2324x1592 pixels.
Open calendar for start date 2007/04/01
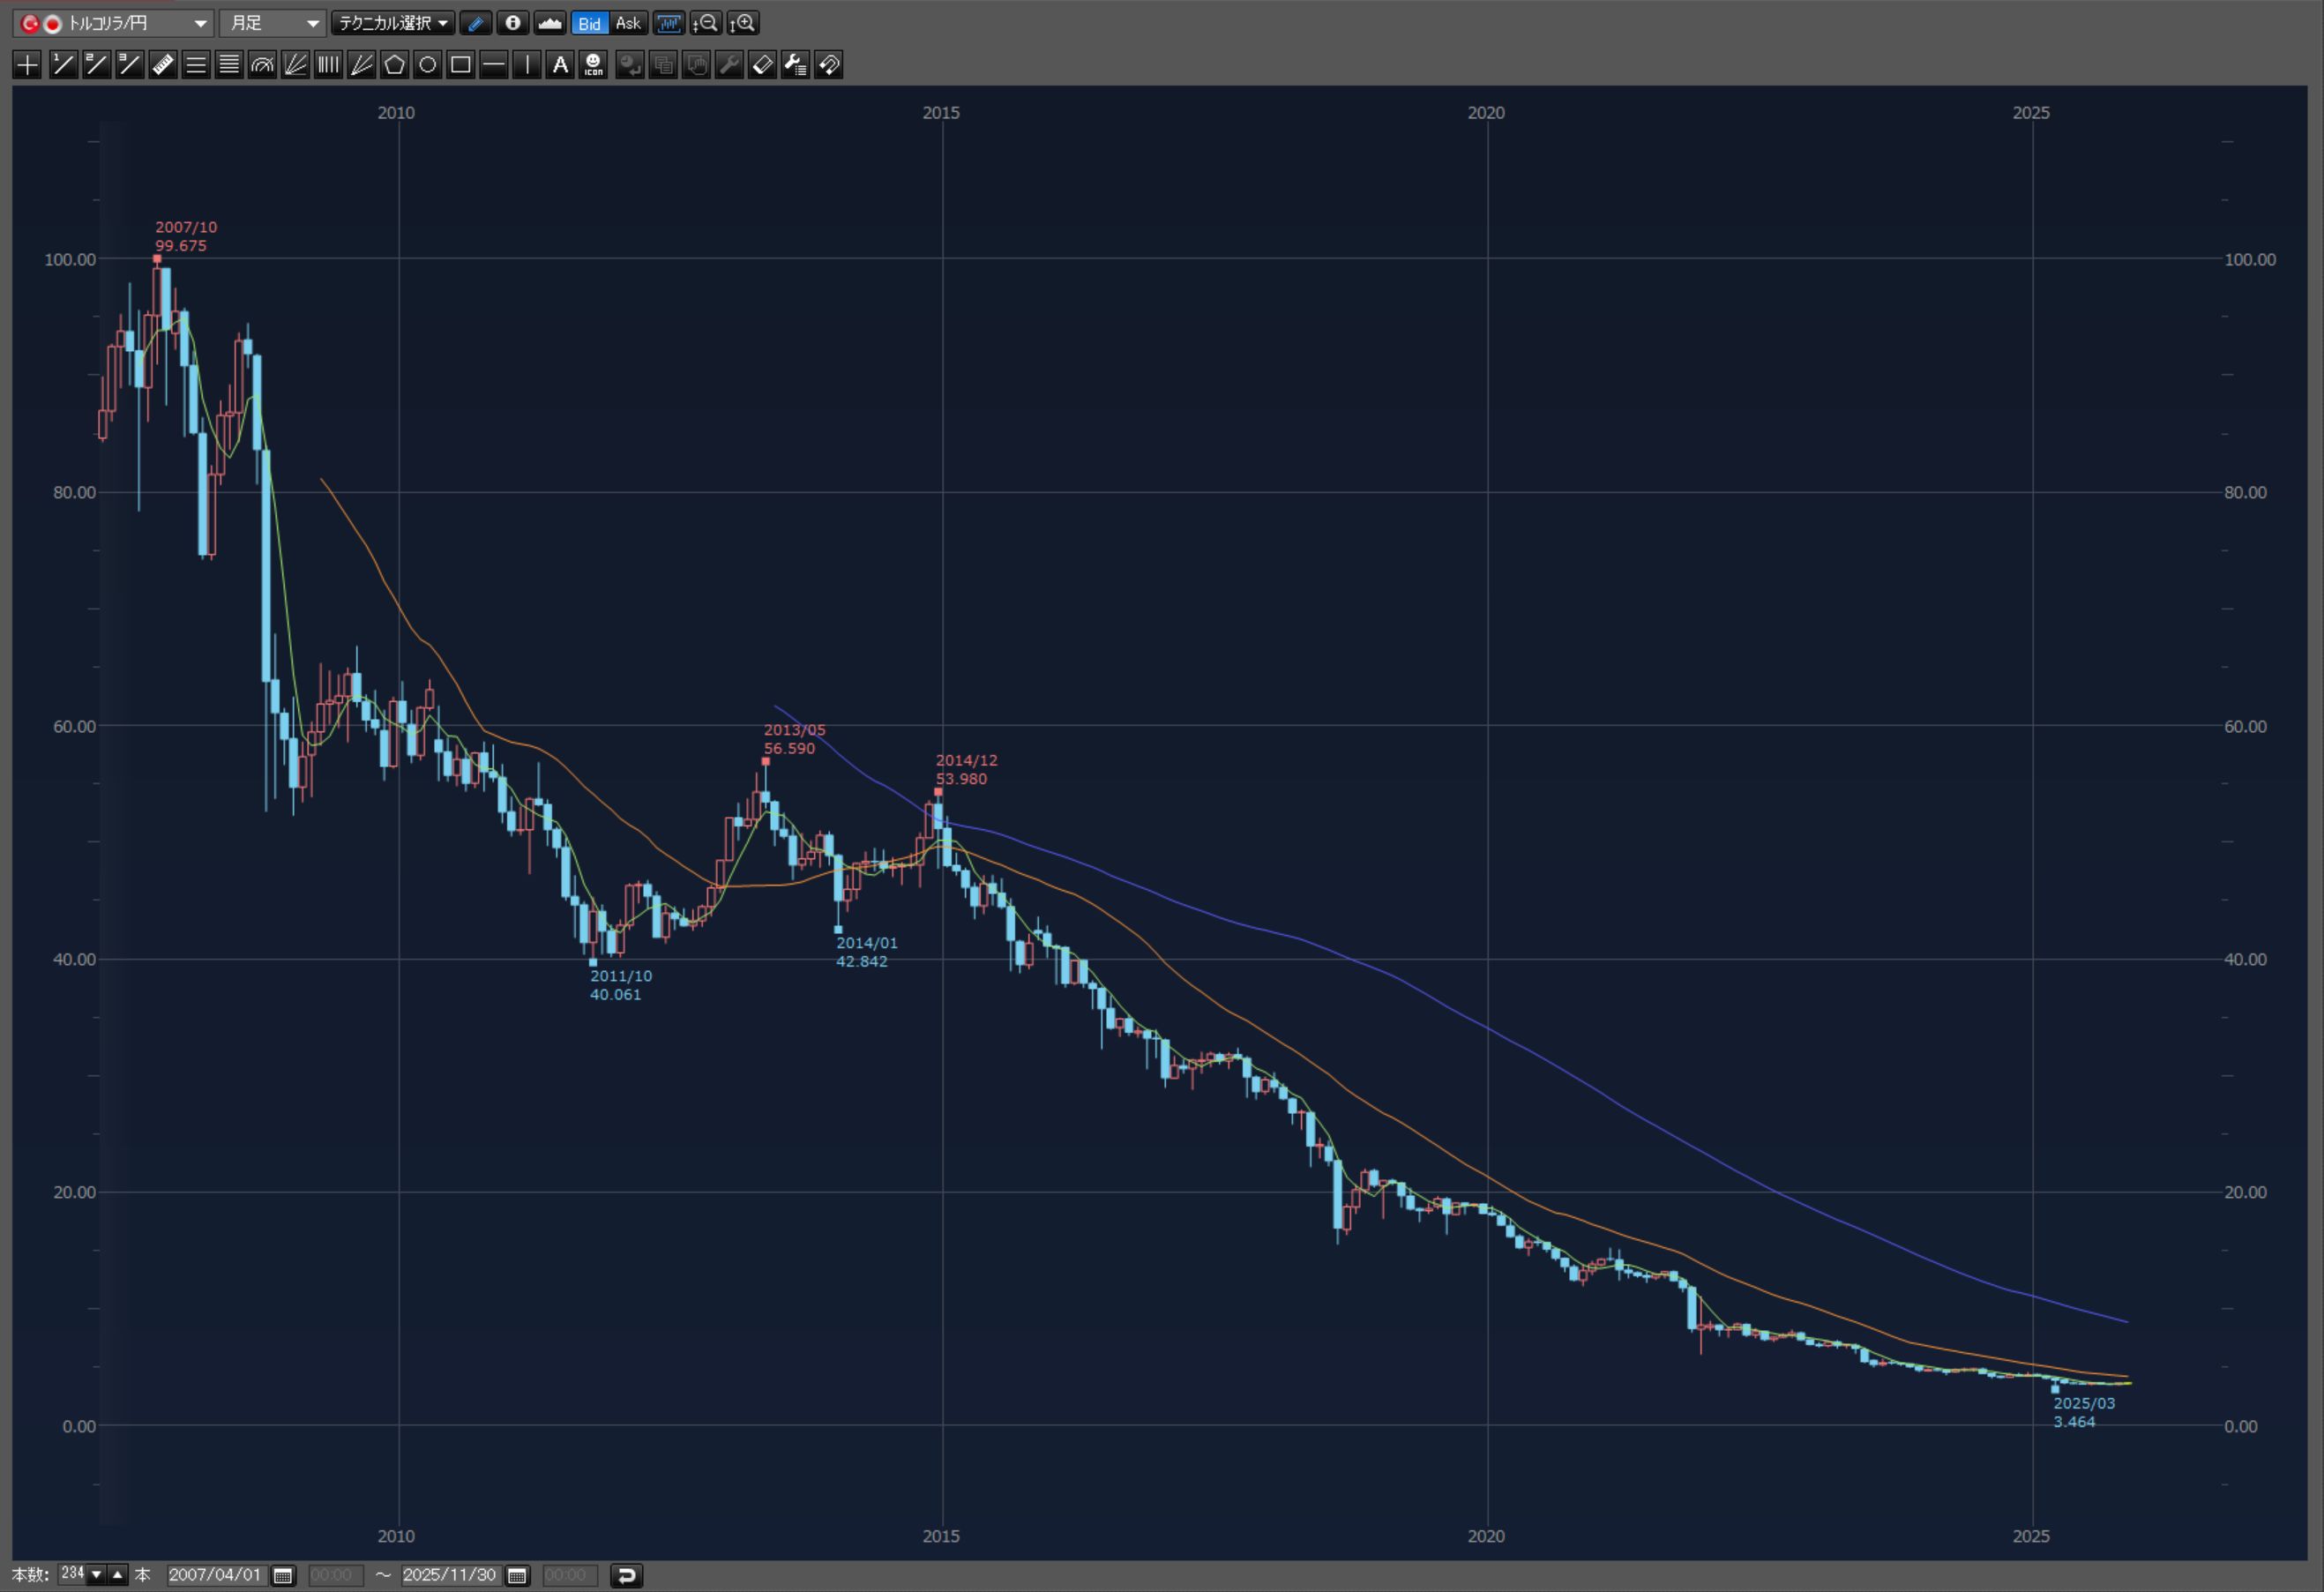point(283,1576)
